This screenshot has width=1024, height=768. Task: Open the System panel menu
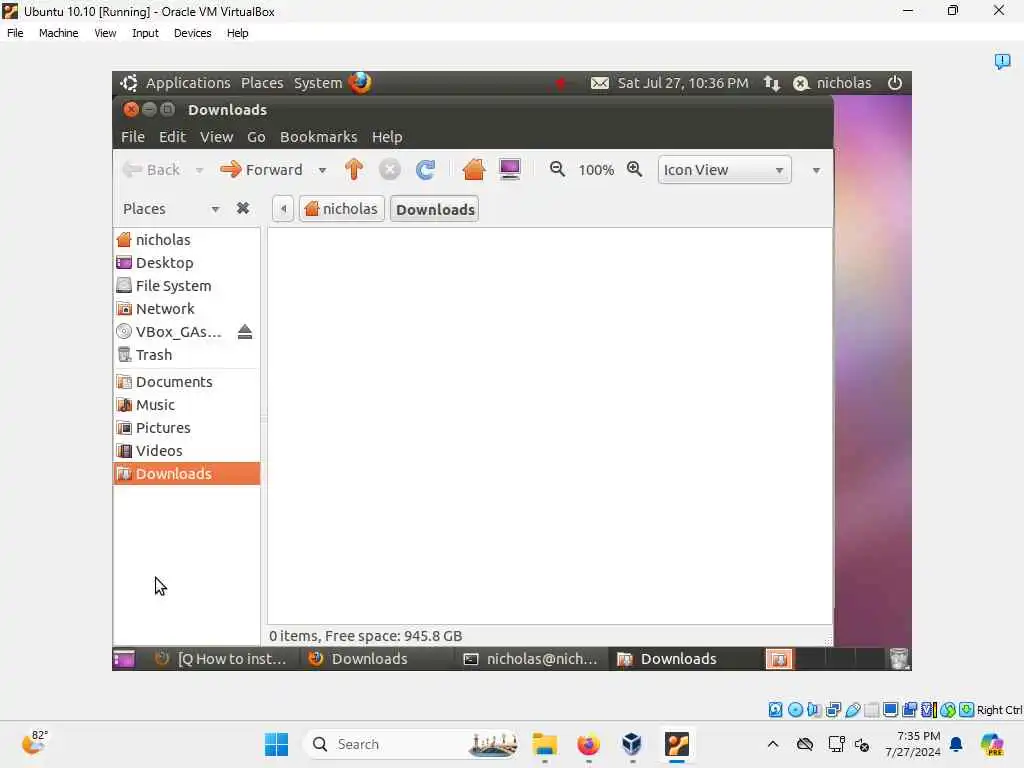click(x=318, y=83)
